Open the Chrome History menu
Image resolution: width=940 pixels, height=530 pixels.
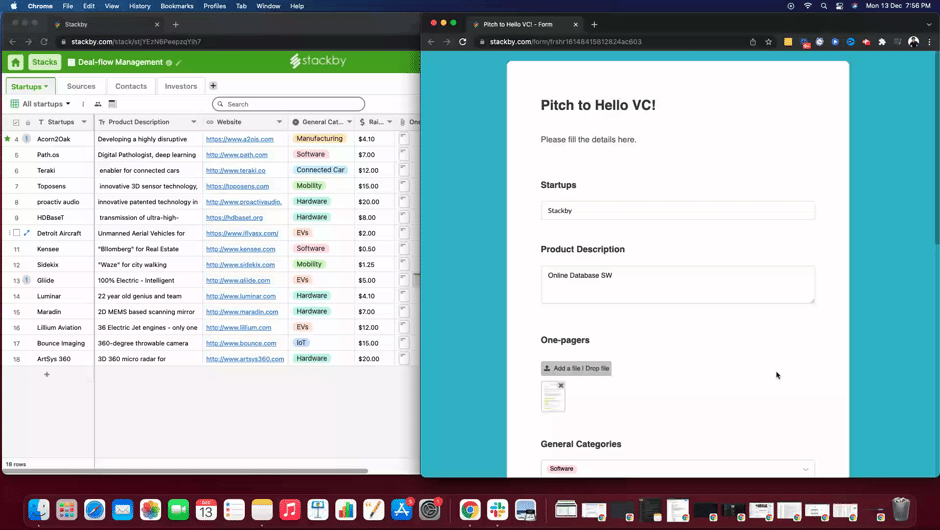(x=140, y=6)
